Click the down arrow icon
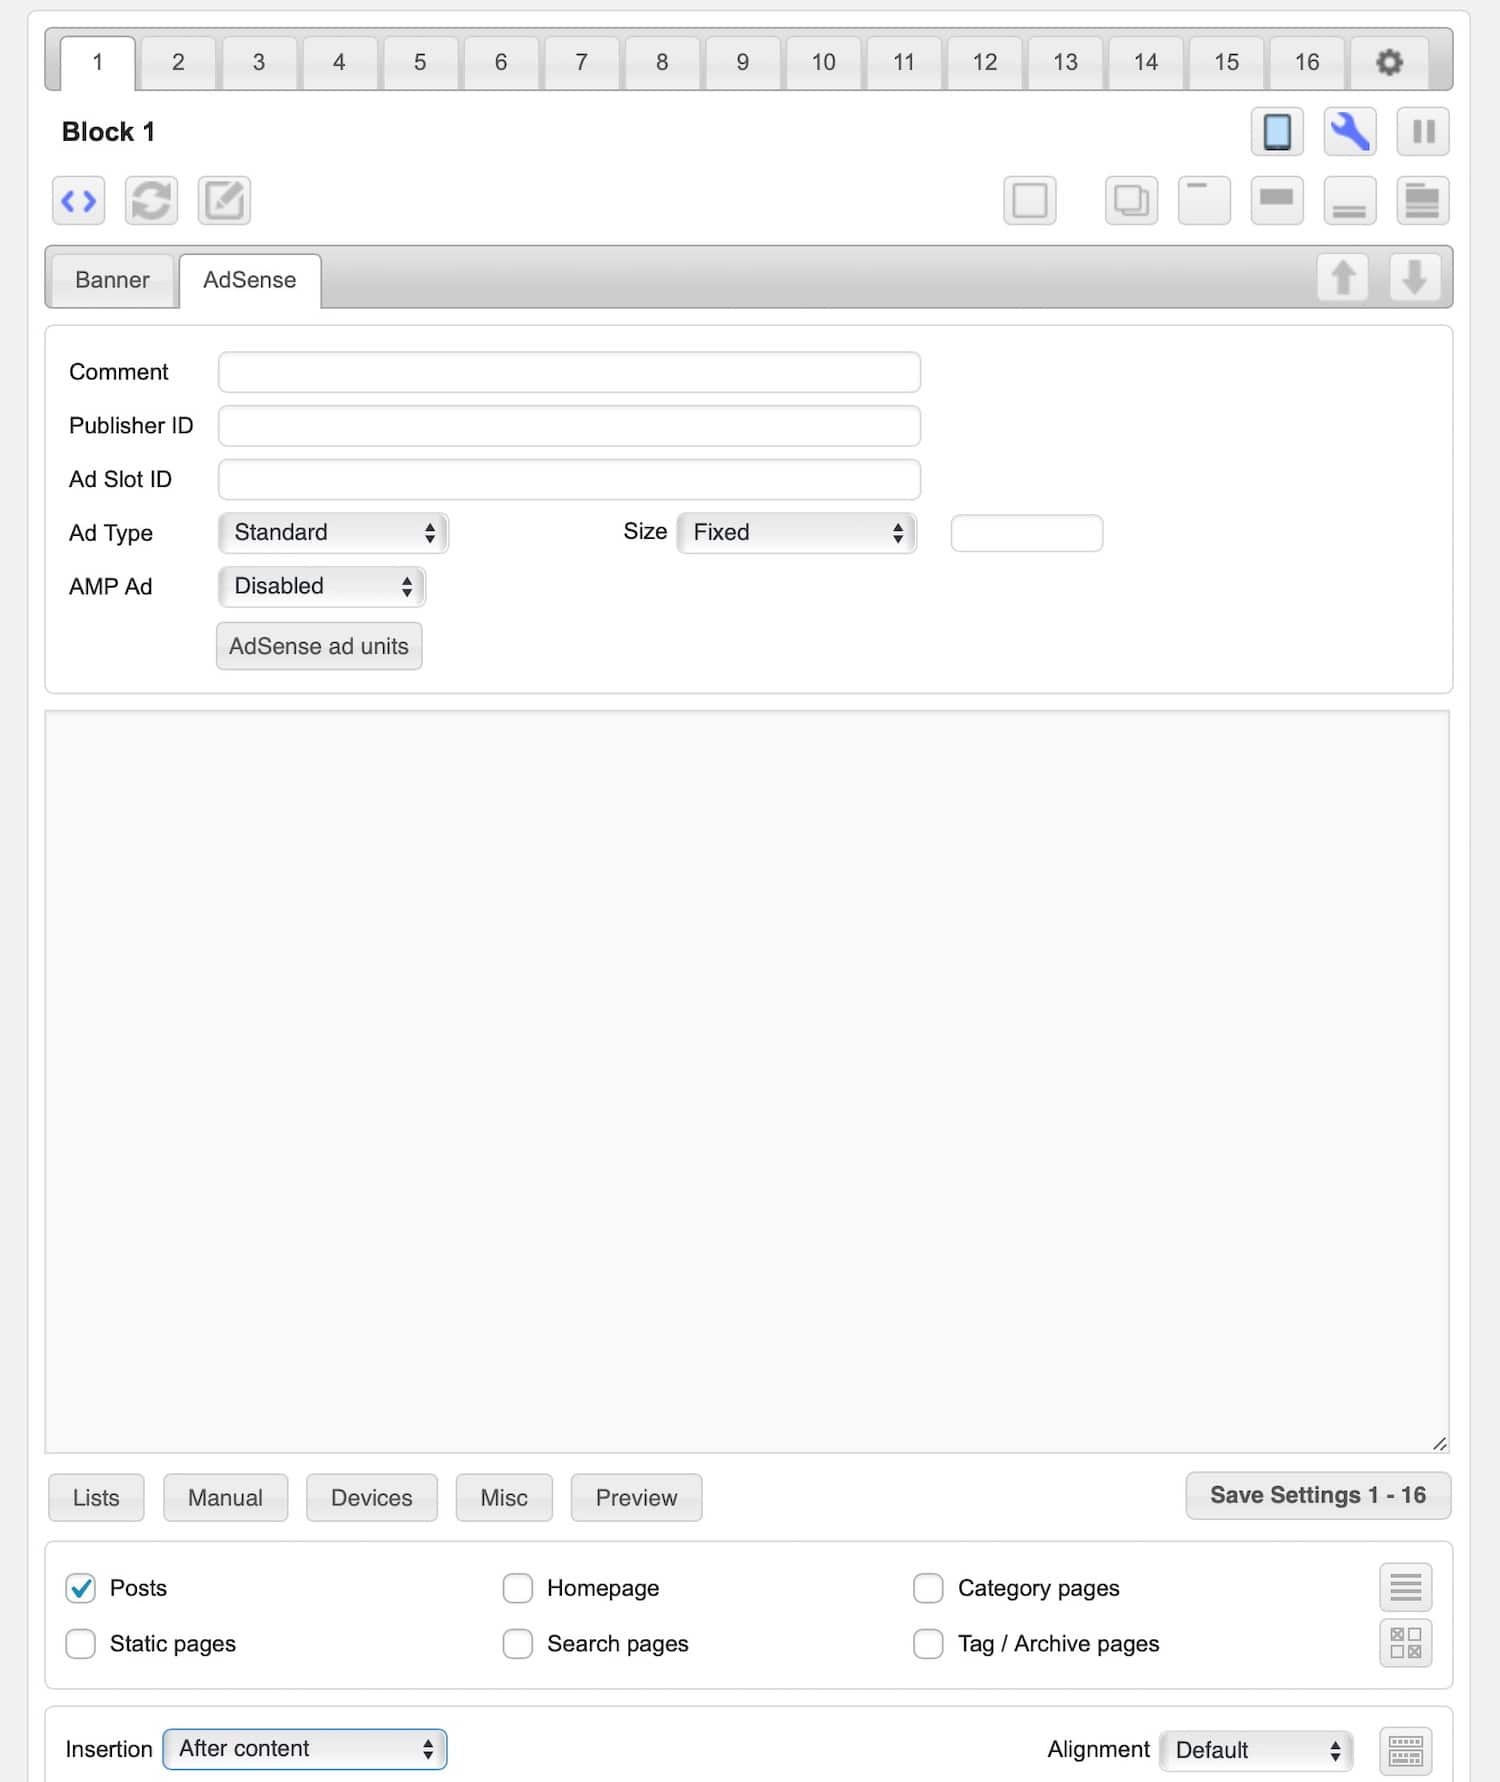Screen dimensions: 1500x1782 point(1414,278)
